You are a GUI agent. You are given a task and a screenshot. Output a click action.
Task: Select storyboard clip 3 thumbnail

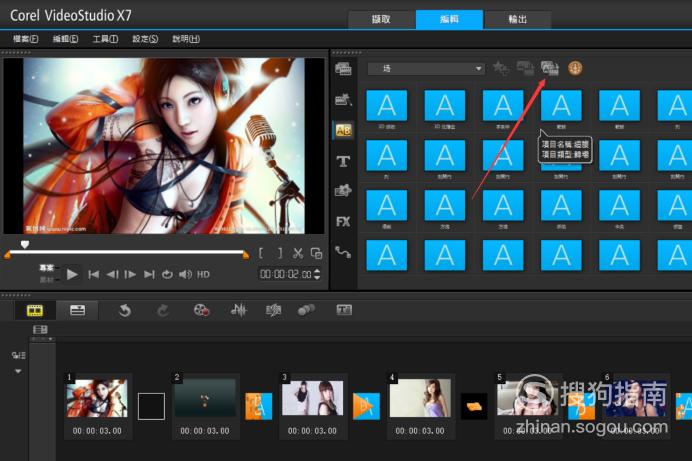(x=312, y=398)
